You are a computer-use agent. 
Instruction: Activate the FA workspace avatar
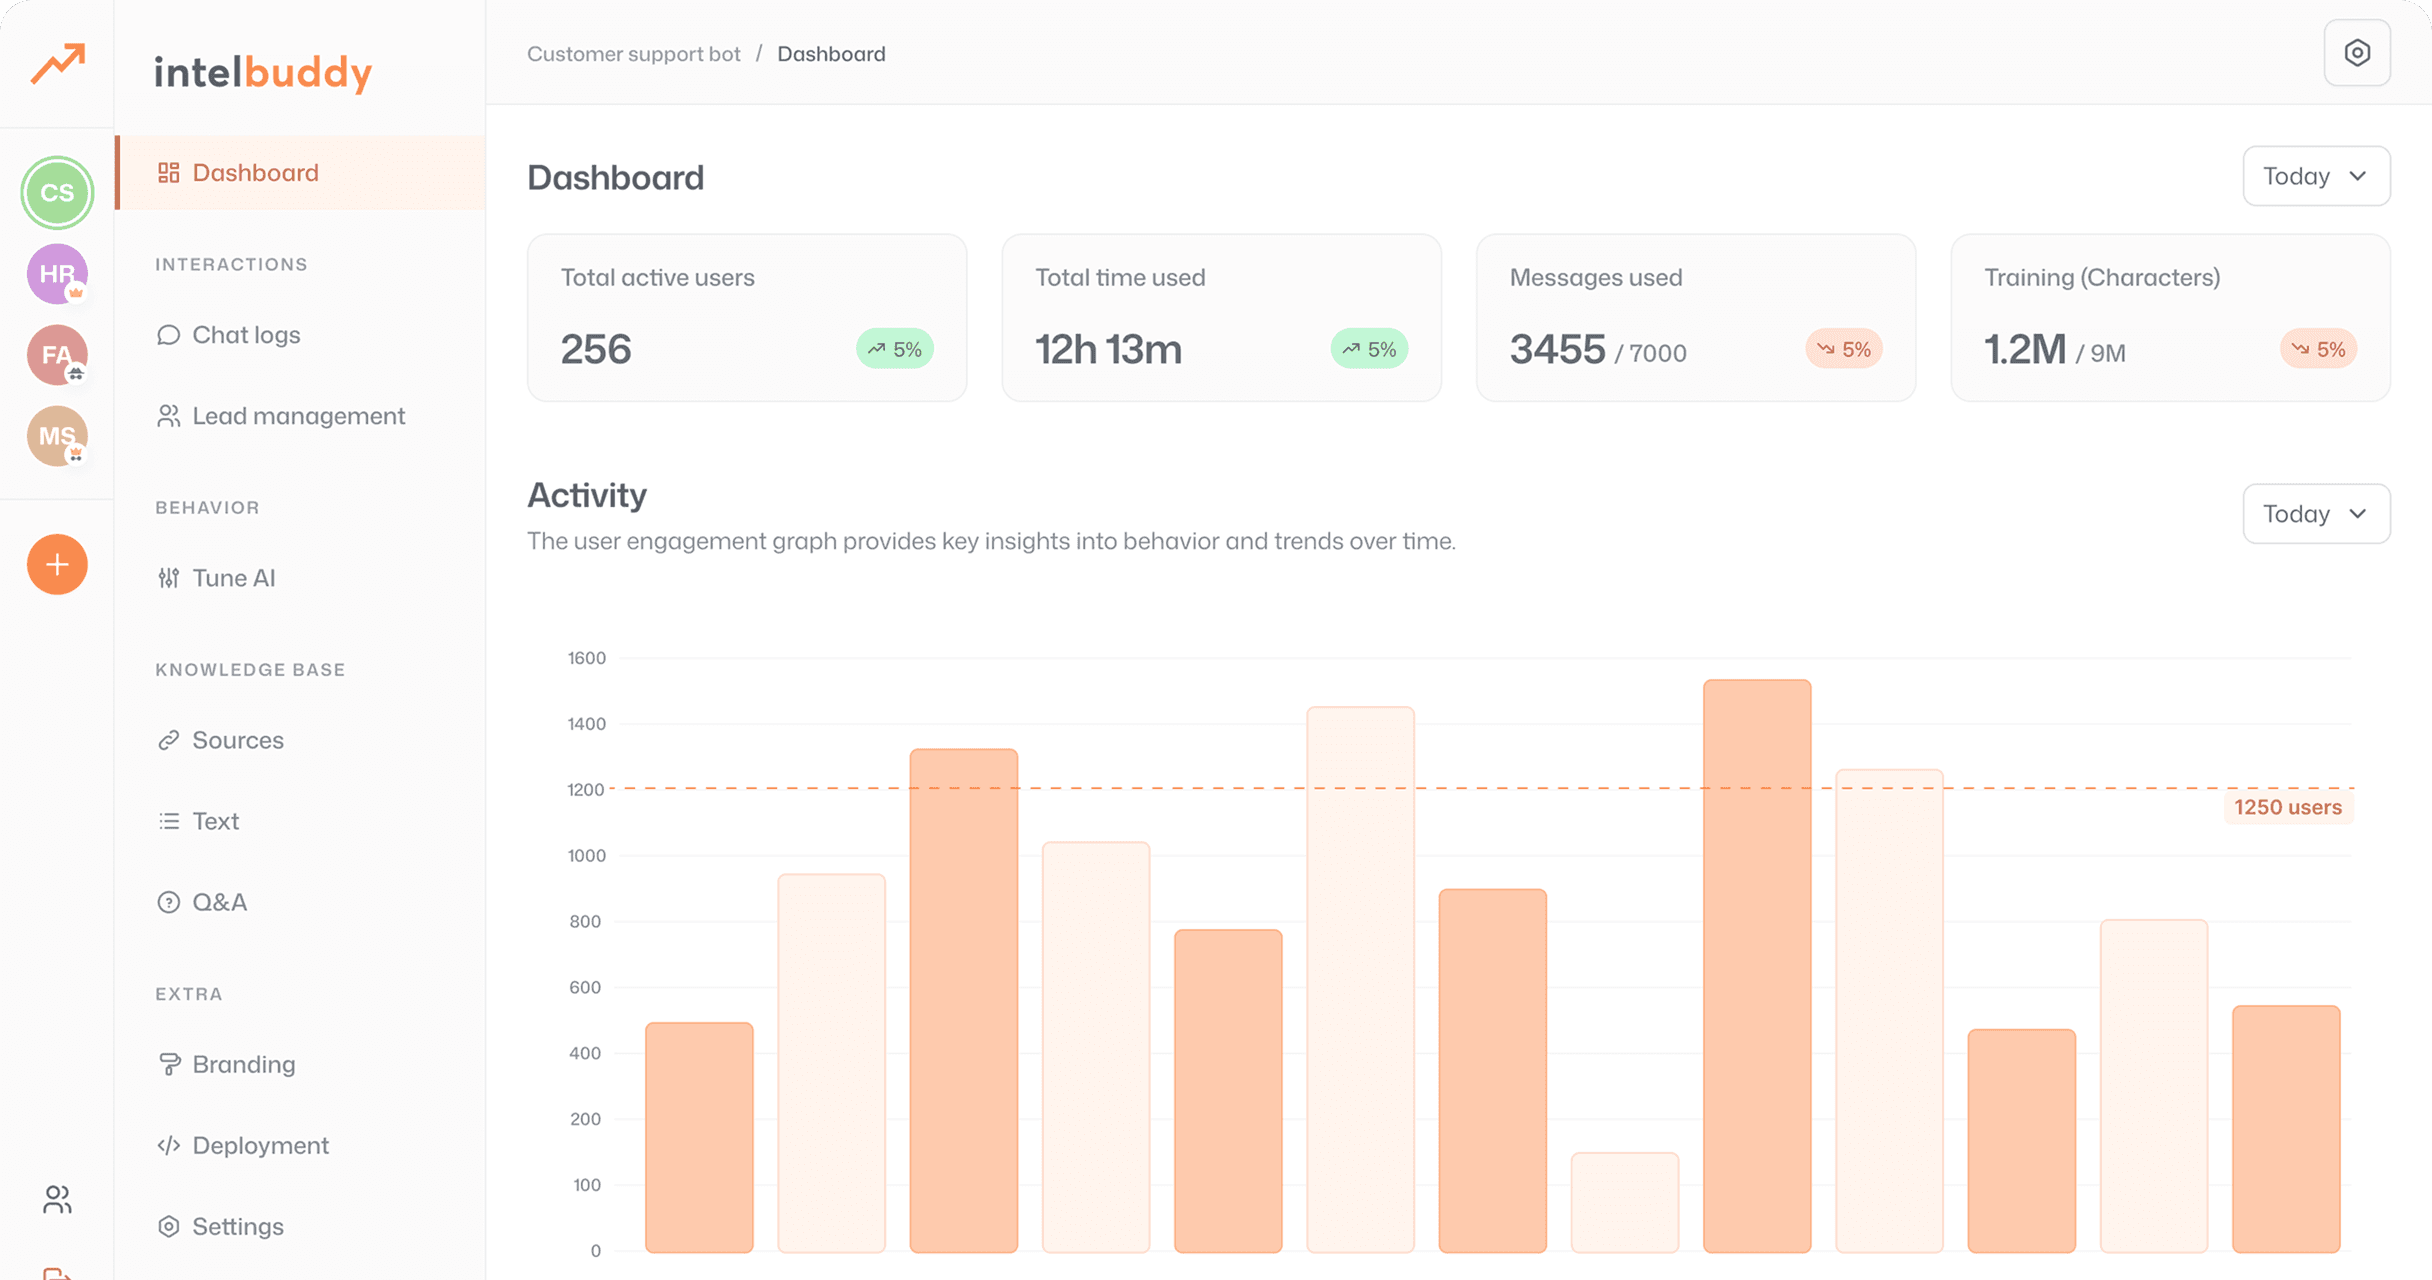57,355
